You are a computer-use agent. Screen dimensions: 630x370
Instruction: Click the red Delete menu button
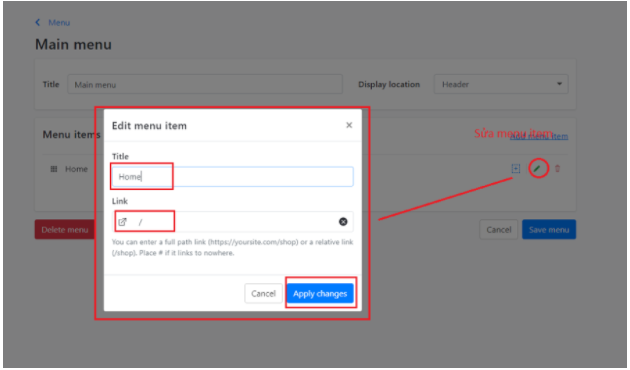pos(65,230)
